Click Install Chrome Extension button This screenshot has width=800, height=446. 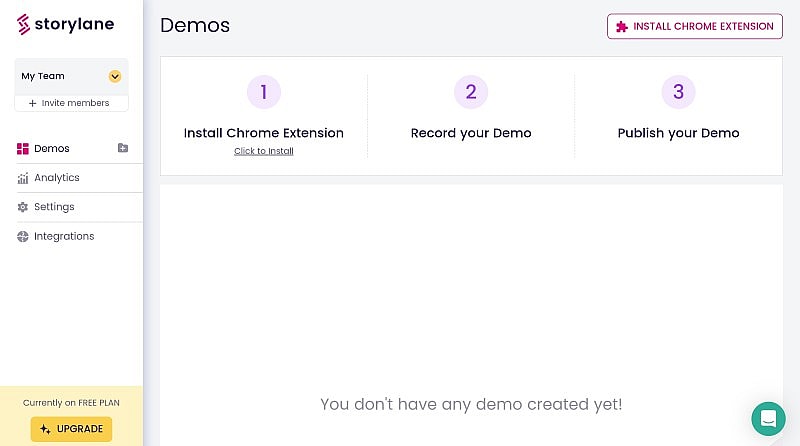[694, 27]
